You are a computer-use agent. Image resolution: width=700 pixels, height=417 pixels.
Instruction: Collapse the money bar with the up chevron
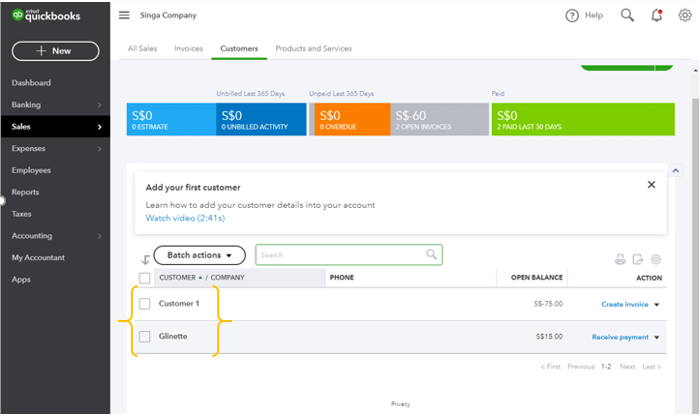(x=675, y=170)
